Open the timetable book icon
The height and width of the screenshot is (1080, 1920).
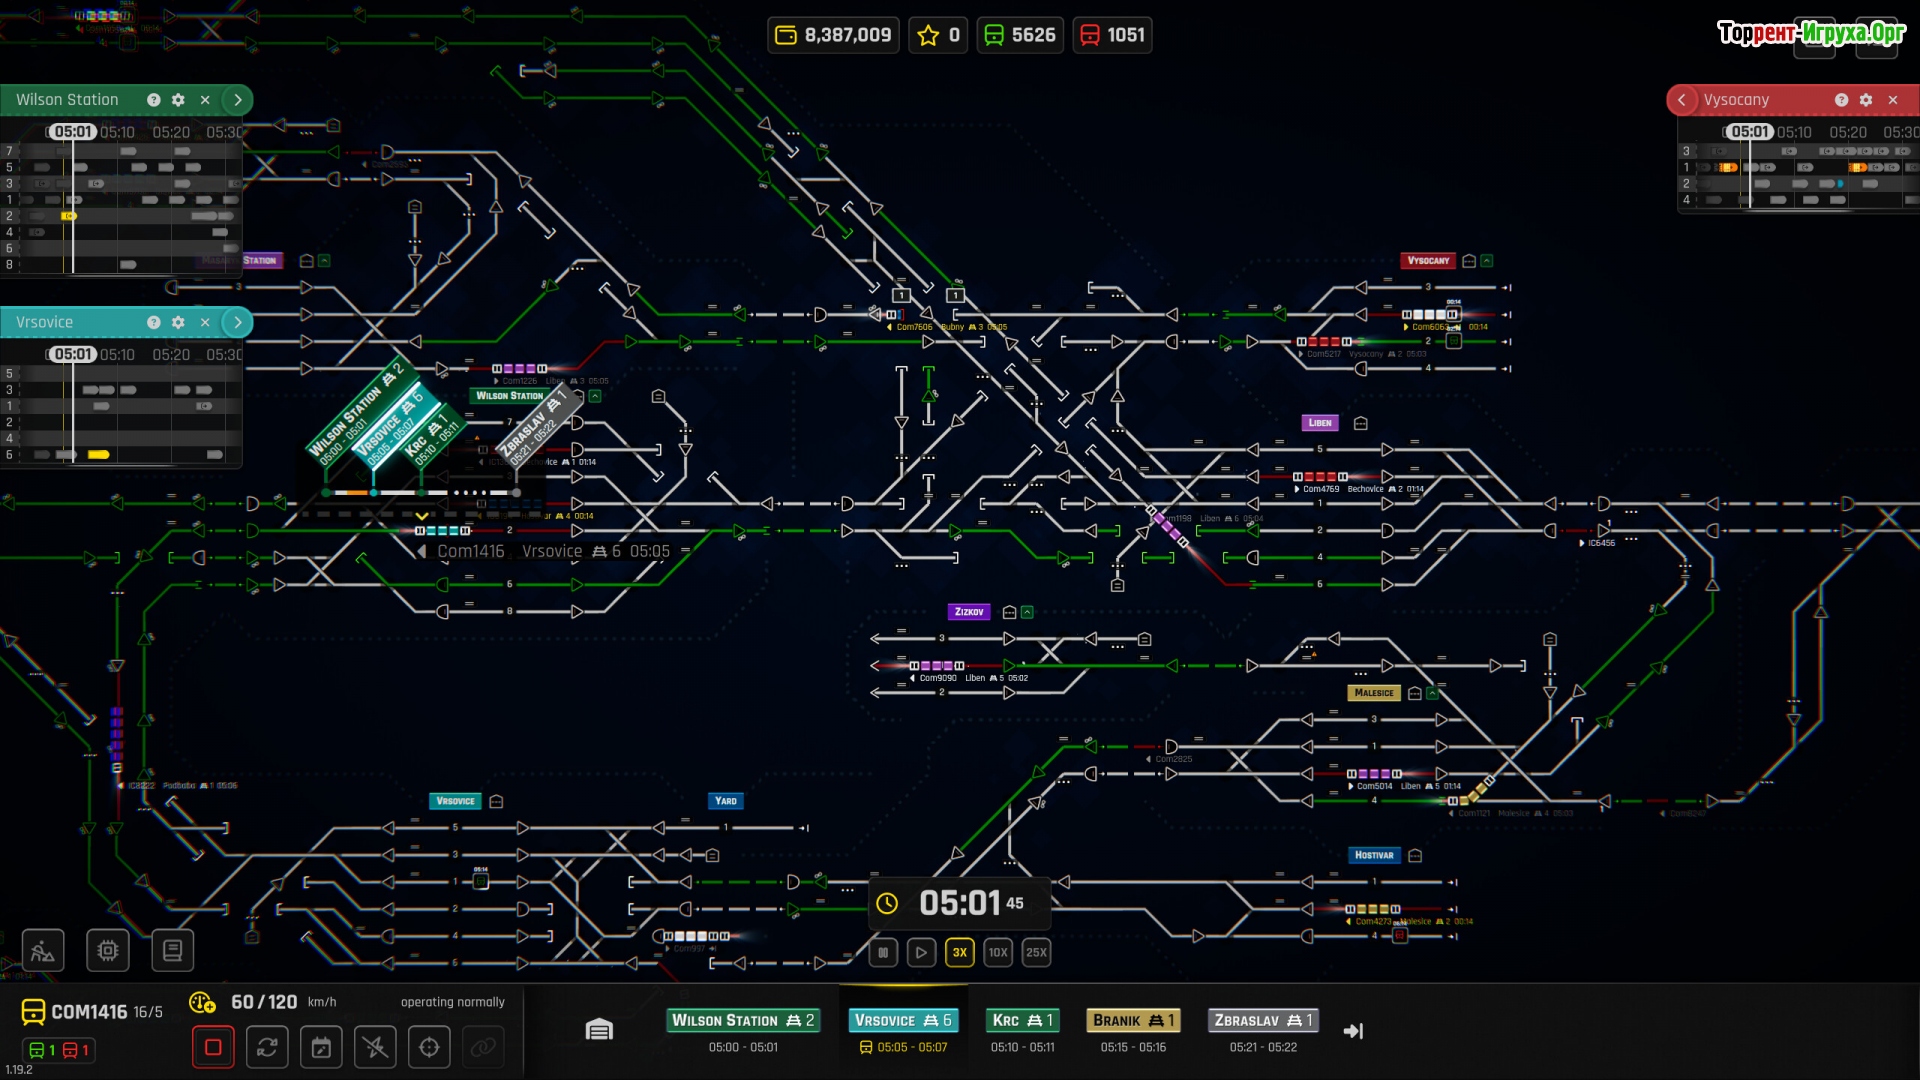(x=172, y=950)
